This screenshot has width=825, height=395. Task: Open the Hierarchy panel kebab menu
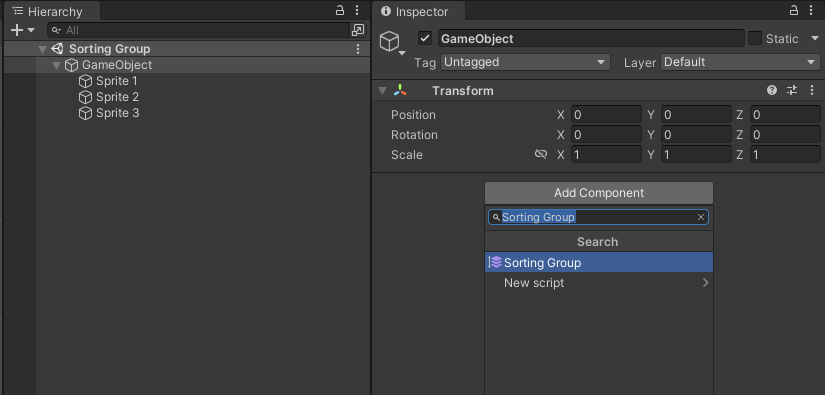pos(357,10)
